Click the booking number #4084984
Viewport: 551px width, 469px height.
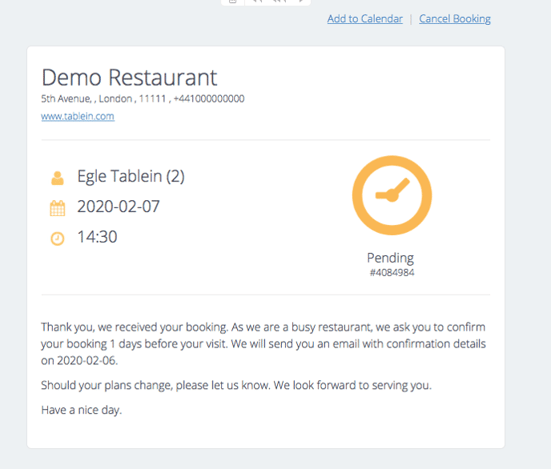(392, 273)
